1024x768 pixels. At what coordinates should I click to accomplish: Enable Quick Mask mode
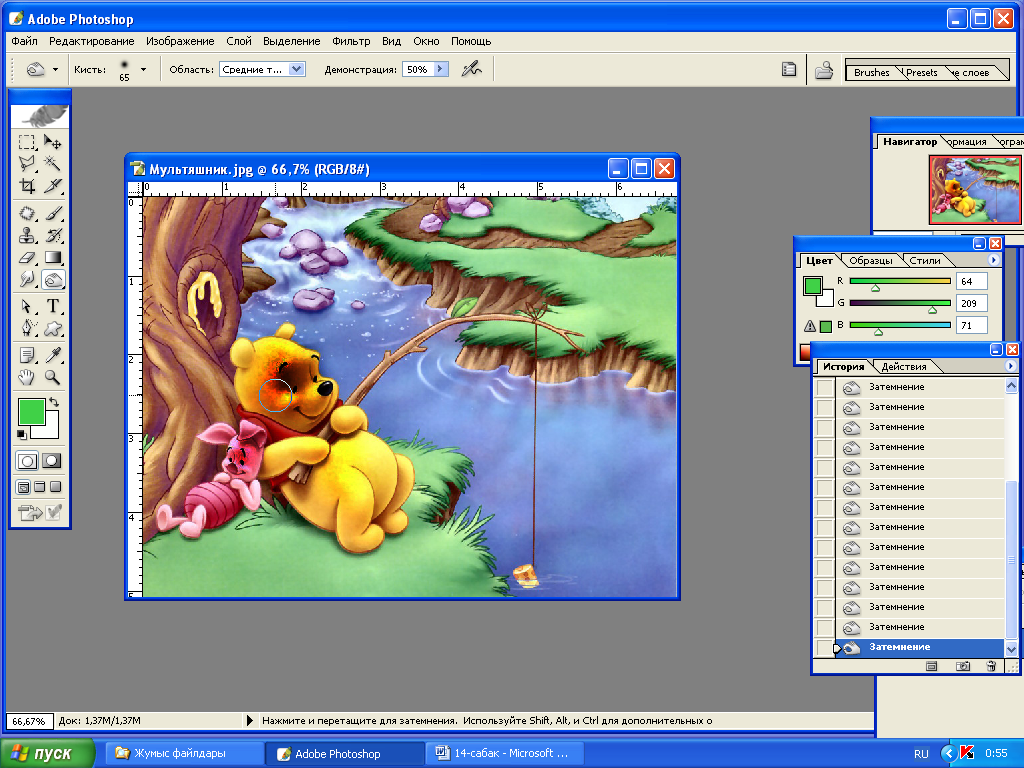click(52, 461)
